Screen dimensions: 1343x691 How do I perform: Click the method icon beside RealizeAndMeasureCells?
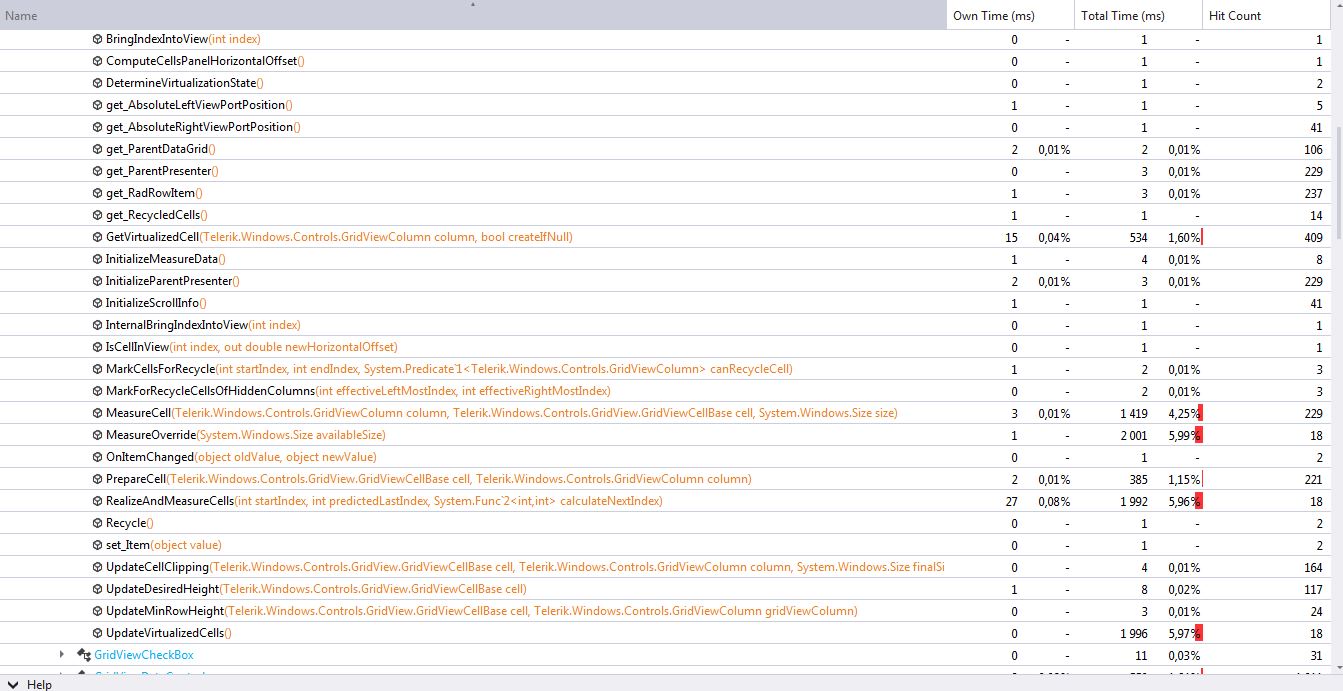coord(97,501)
